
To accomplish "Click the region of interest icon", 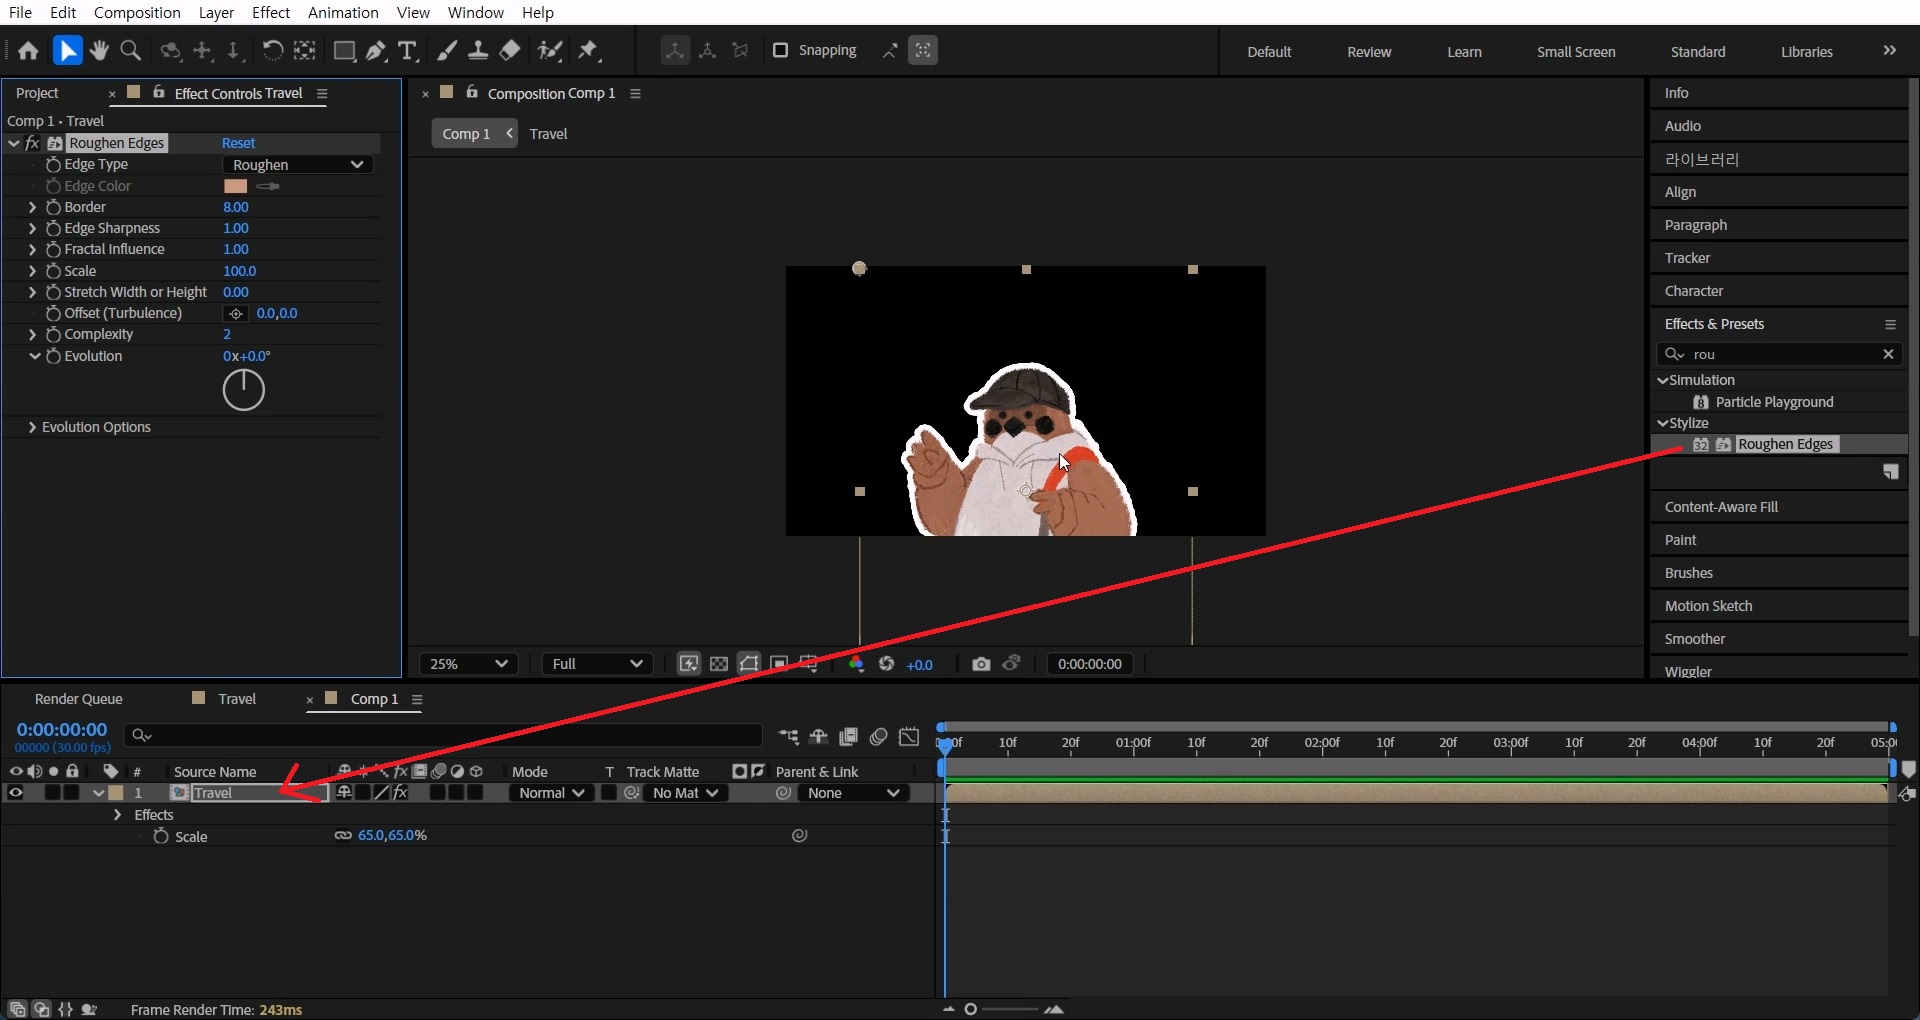I will [779, 664].
